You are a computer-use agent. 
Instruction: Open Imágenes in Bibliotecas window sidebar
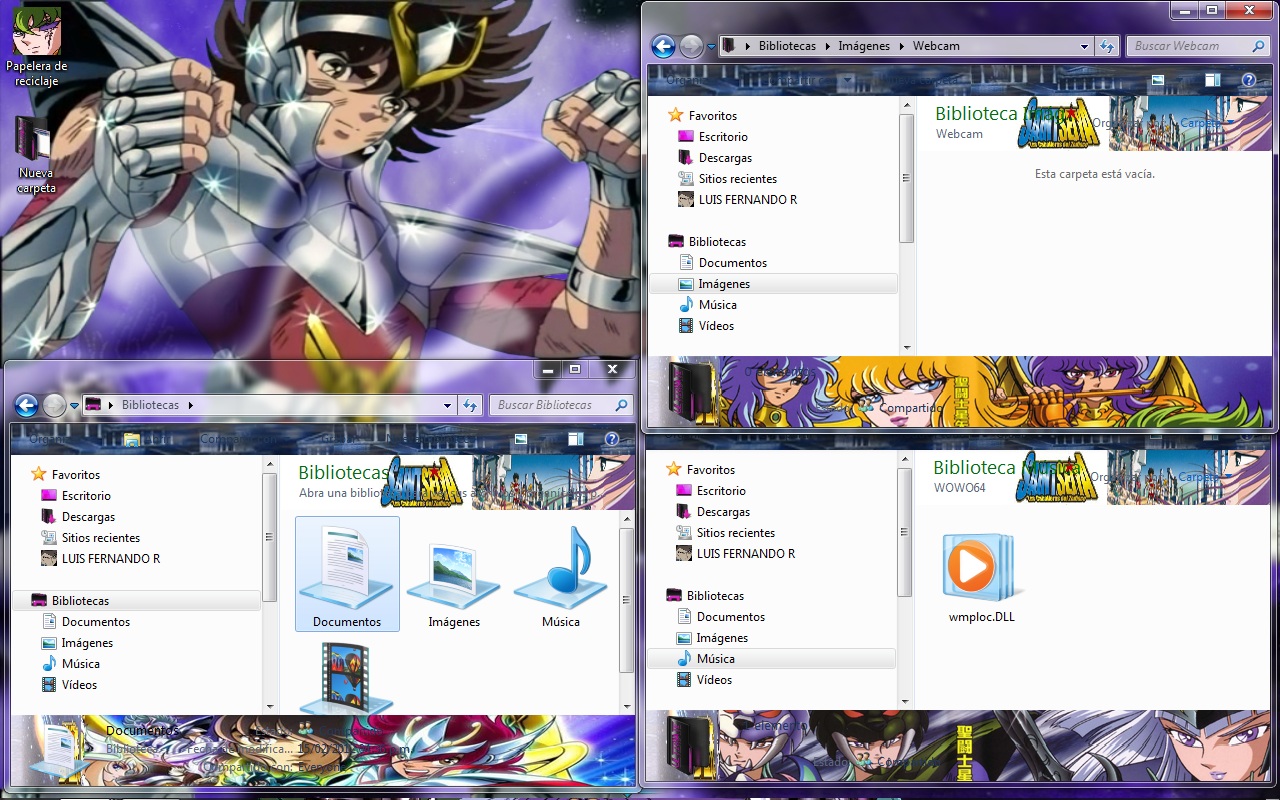point(87,643)
